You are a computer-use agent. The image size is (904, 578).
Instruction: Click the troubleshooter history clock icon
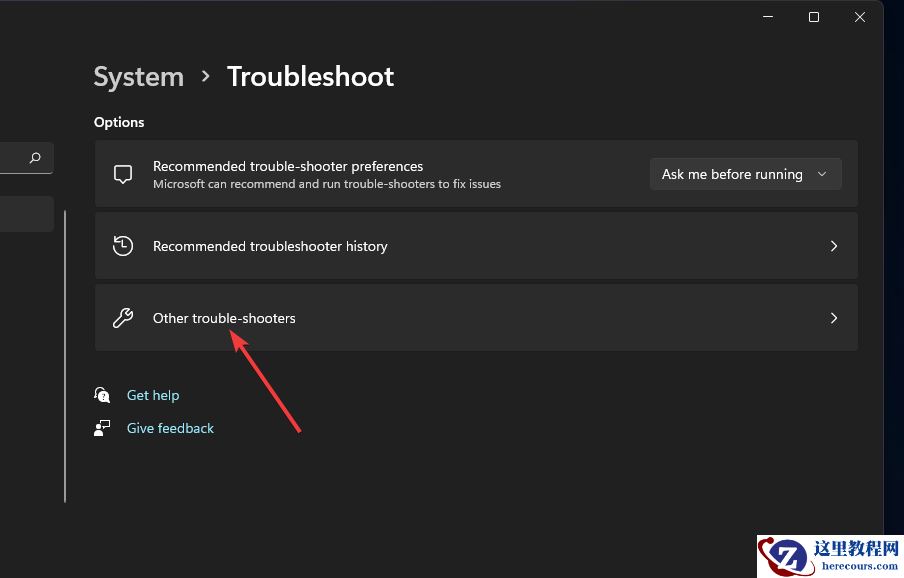[123, 246]
